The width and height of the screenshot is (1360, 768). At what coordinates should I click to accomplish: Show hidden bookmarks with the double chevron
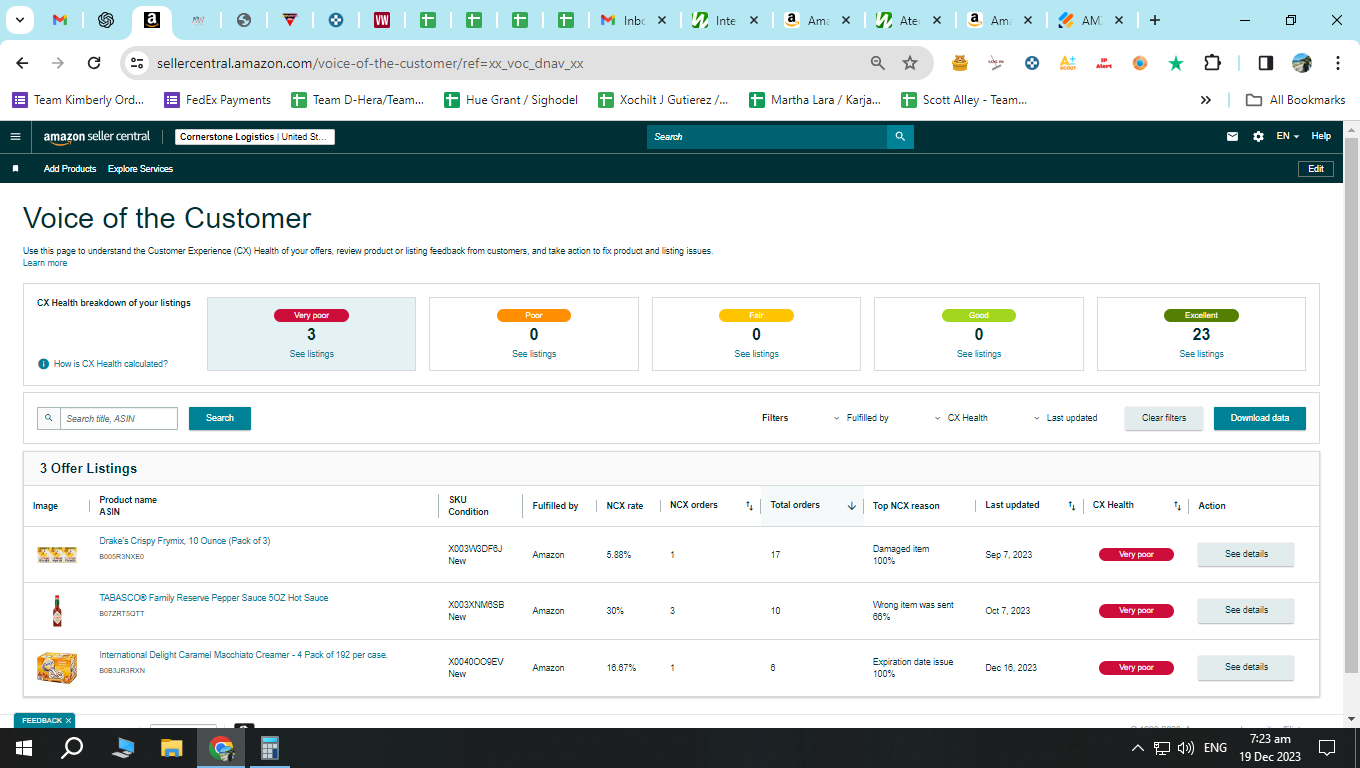click(x=1206, y=100)
